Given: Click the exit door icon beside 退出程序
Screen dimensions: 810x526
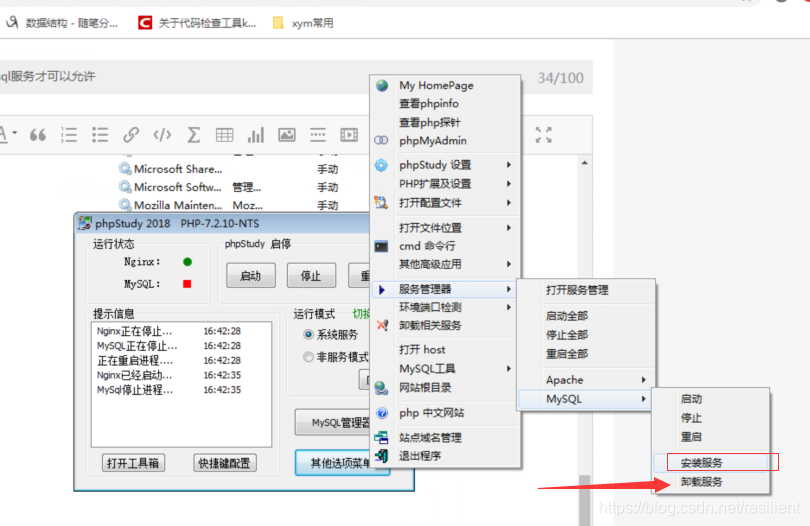Looking at the screenshot, I should pyautogui.click(x=381, y=456).
